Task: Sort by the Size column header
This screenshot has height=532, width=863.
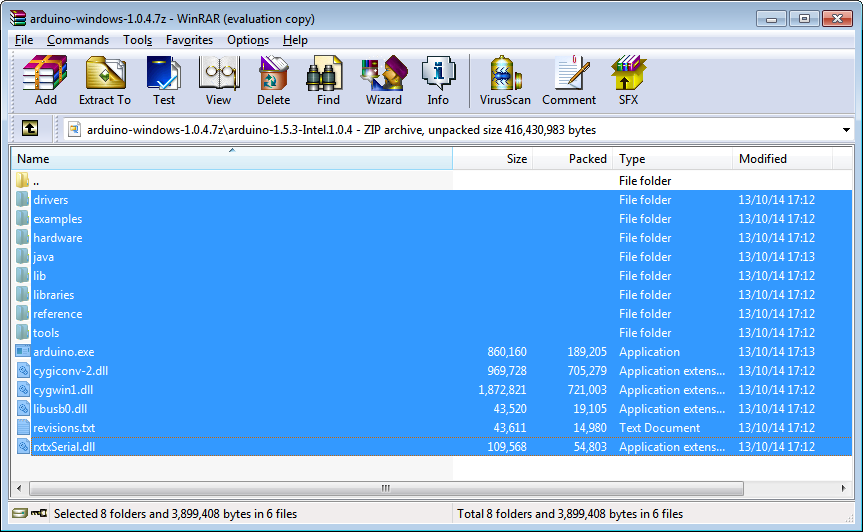Action: [x=493, y=158]
